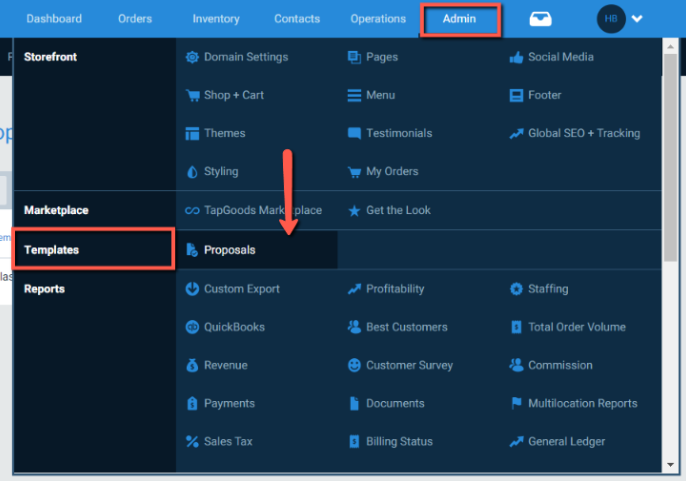686x481 pixels.
Task: Click the Proposals document icon
Action: [192, 250]
